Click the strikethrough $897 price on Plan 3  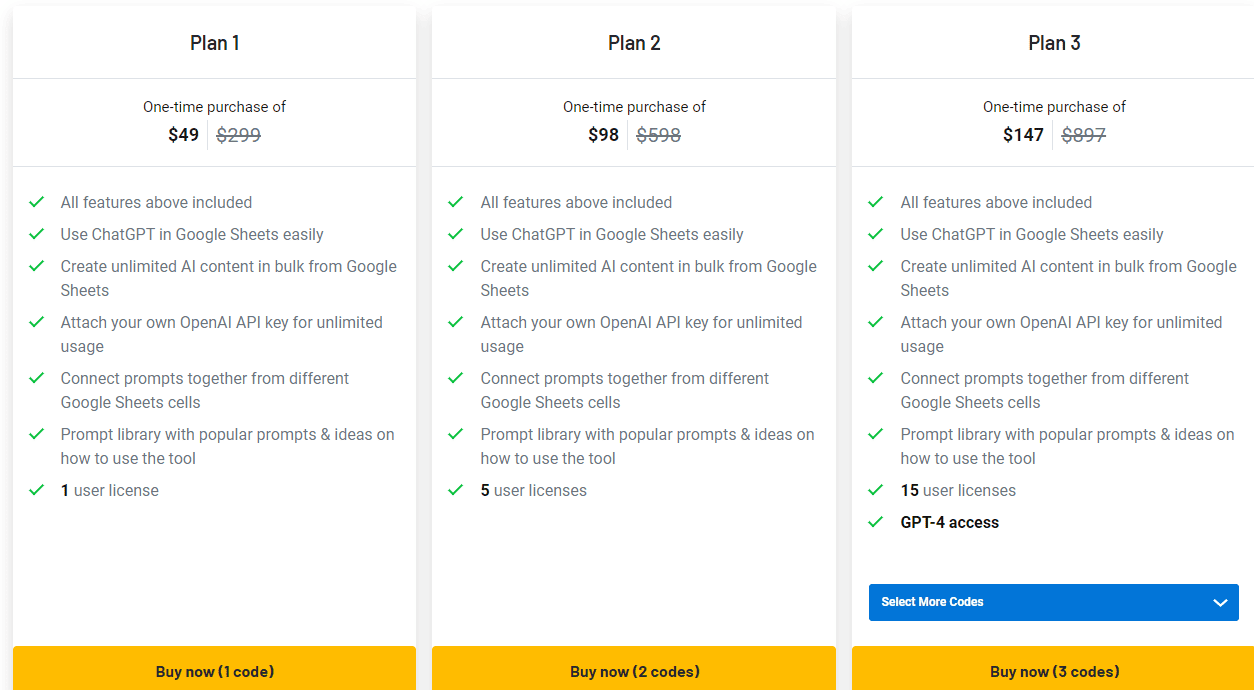(x=1083, y=134)
